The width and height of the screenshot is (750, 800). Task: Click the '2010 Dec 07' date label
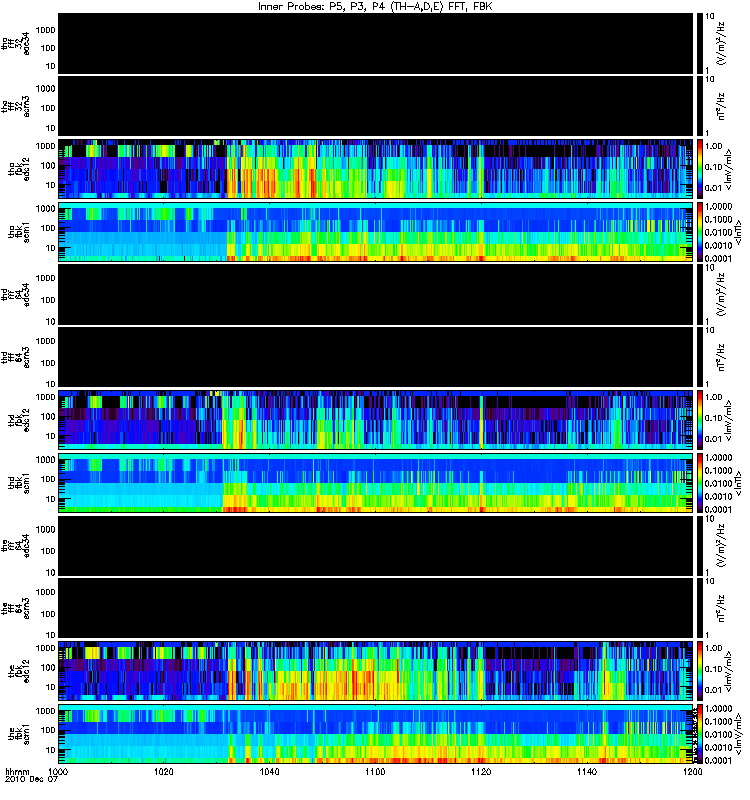[x=32, y=779]
